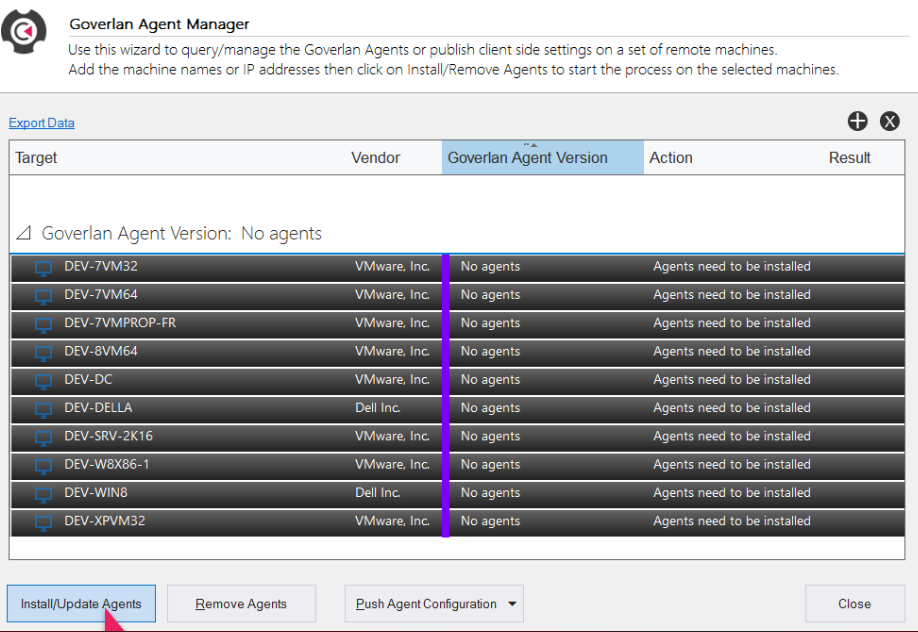
Task: Click 'Agents need to be installed' for DEV-7VM64
Action: 732,295
